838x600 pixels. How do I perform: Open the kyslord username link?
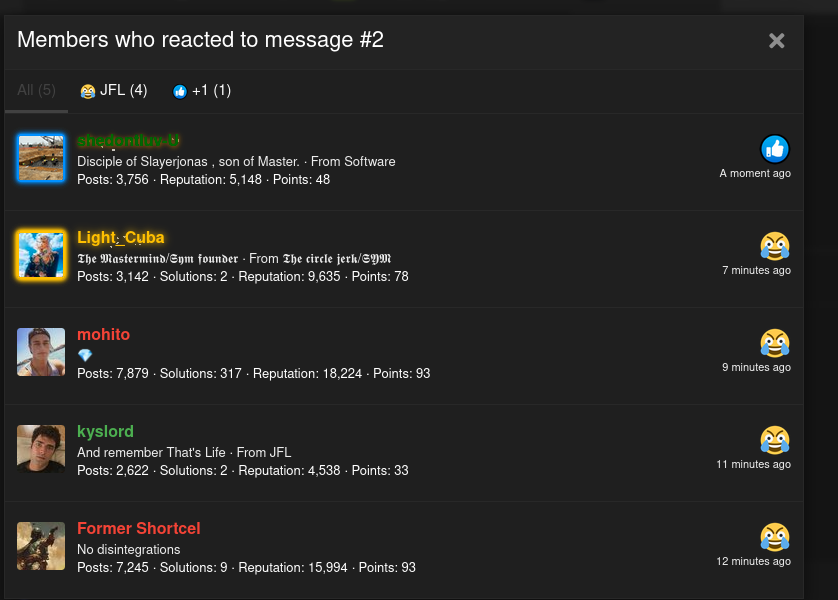(x=105, y=432)
